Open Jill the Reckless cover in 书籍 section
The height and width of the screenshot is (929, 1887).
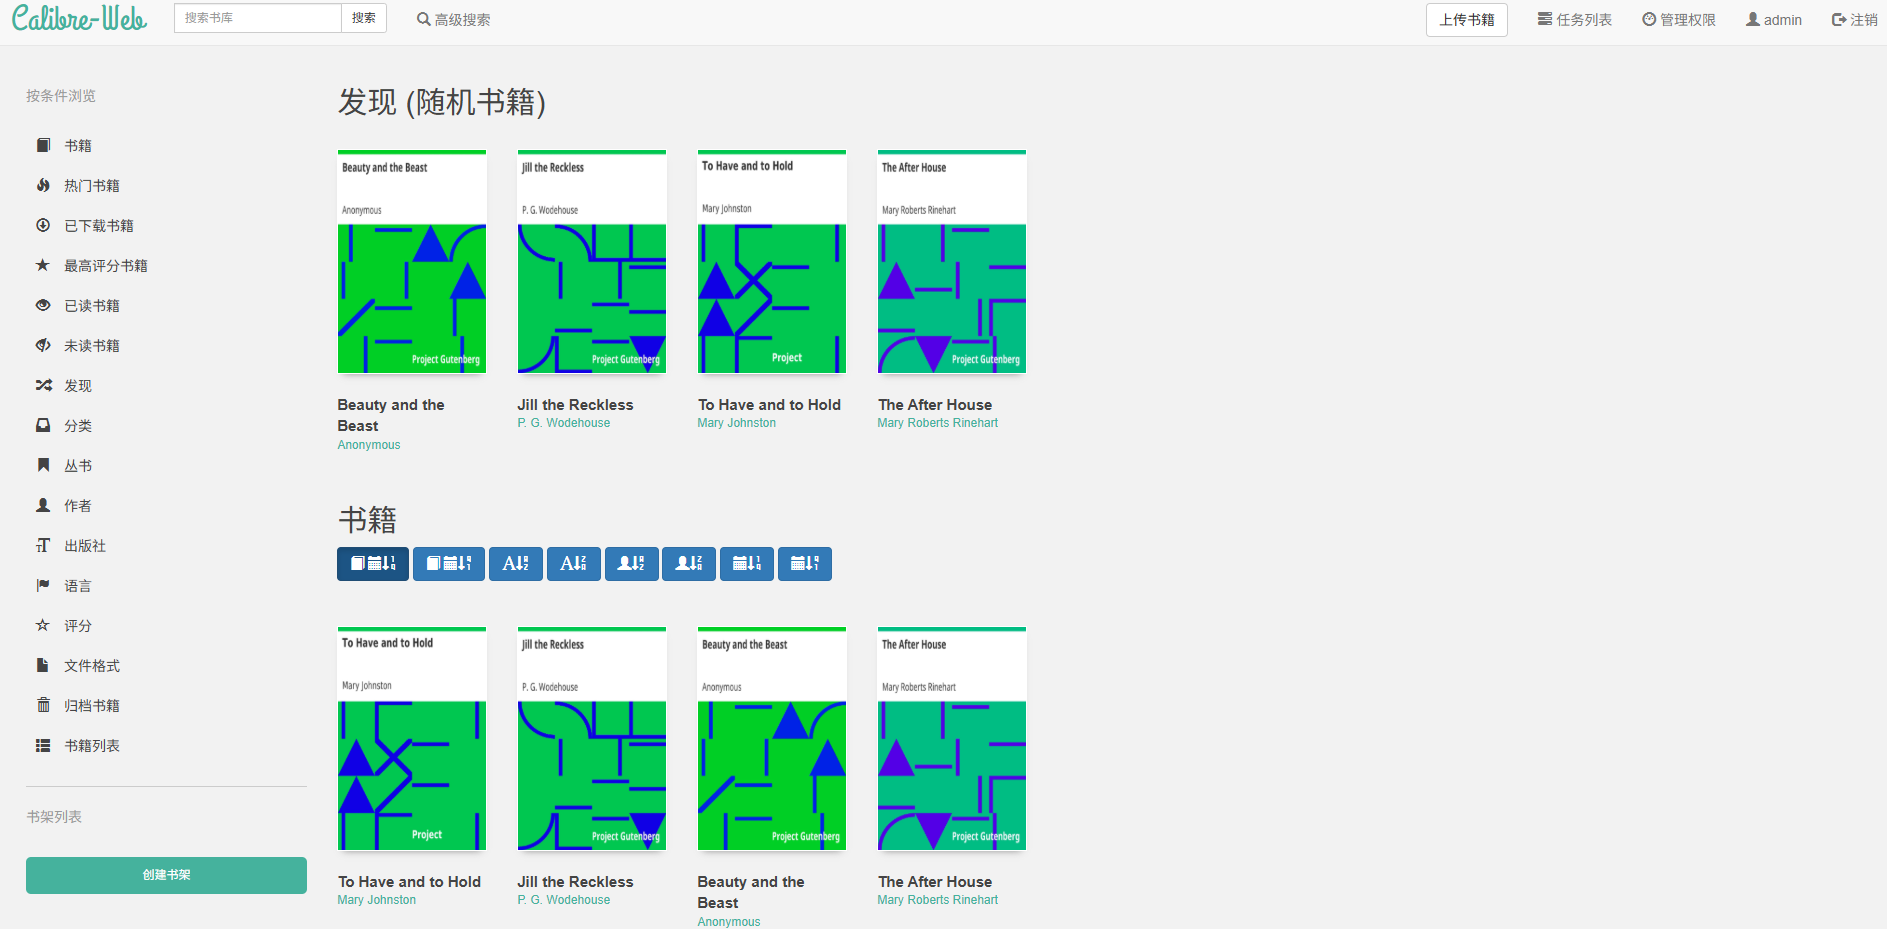[x=592, y=739]
